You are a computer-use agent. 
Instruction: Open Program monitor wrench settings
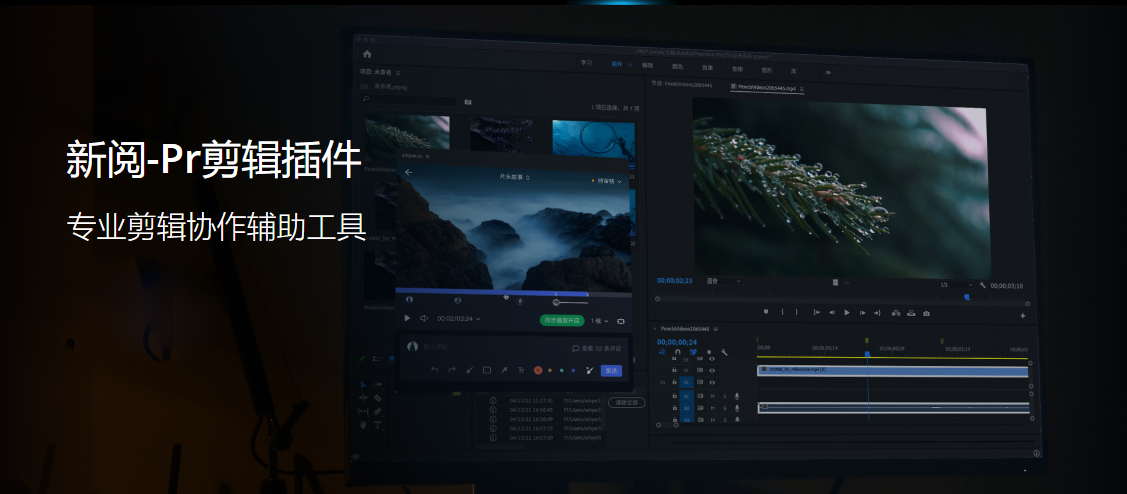point(983,285)
